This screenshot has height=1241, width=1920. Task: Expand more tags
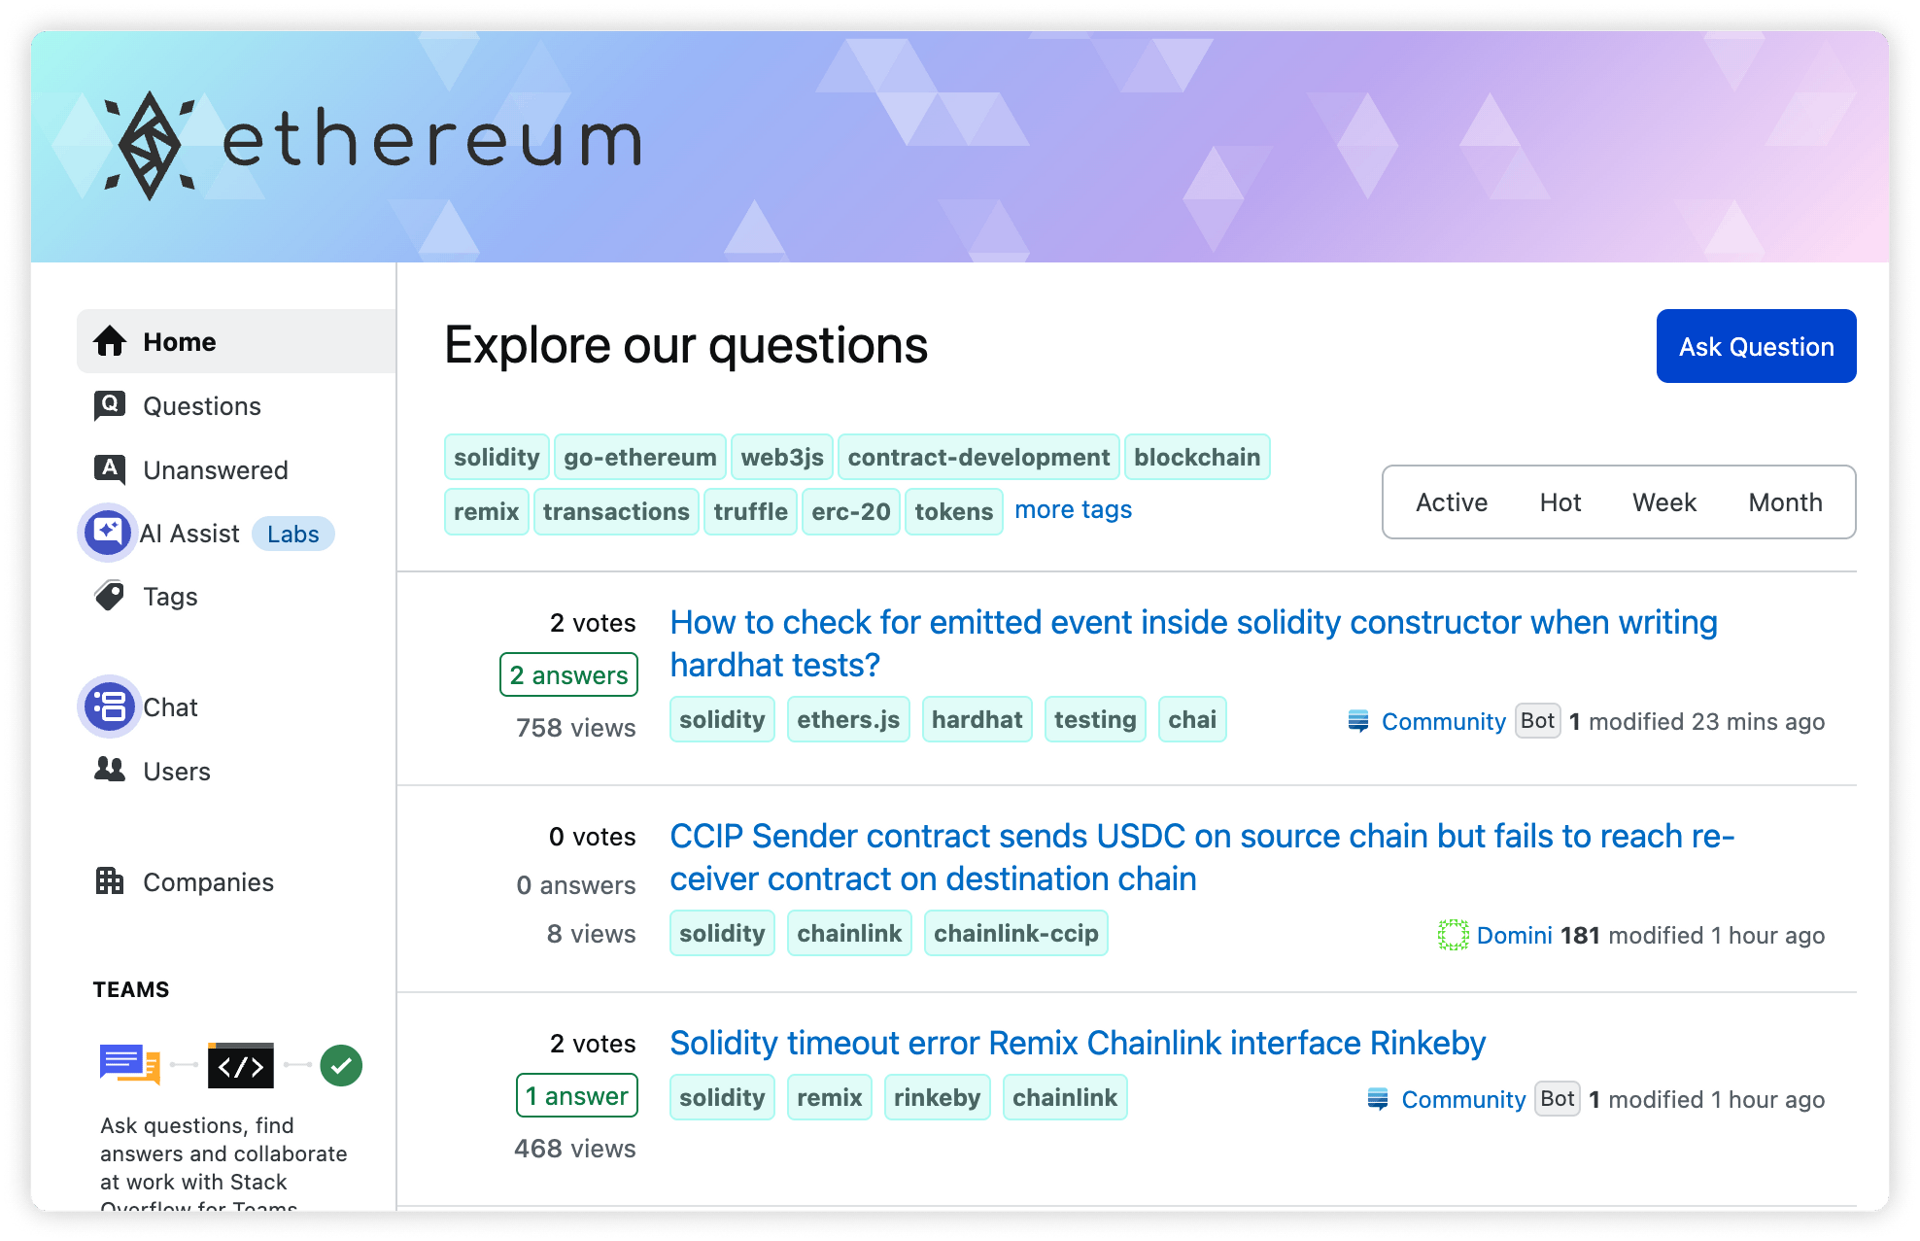1073,510
